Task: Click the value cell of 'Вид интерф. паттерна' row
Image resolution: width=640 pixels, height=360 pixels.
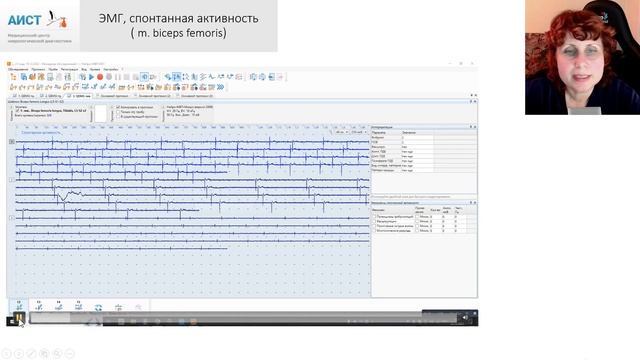Action: [x=417, y=166]
